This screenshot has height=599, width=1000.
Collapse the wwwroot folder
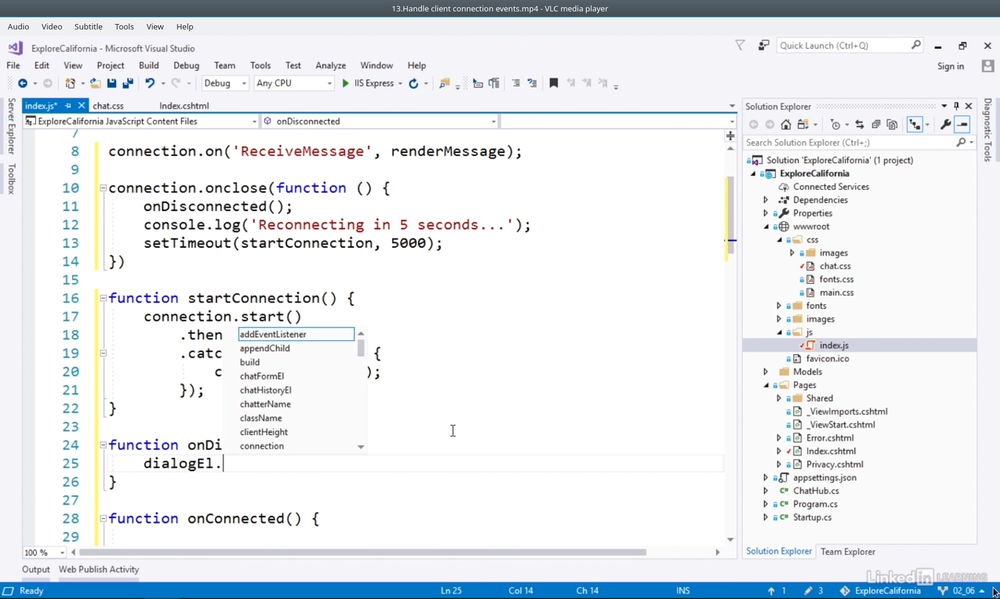[766, 226]
